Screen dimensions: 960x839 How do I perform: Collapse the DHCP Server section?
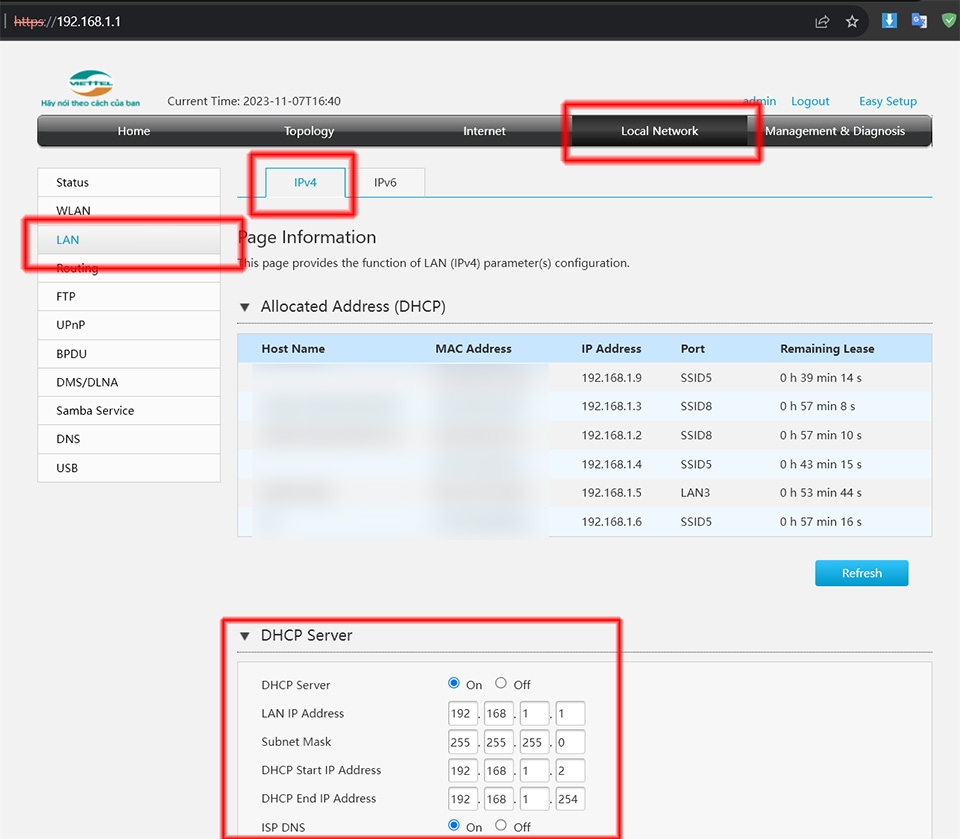245,636
